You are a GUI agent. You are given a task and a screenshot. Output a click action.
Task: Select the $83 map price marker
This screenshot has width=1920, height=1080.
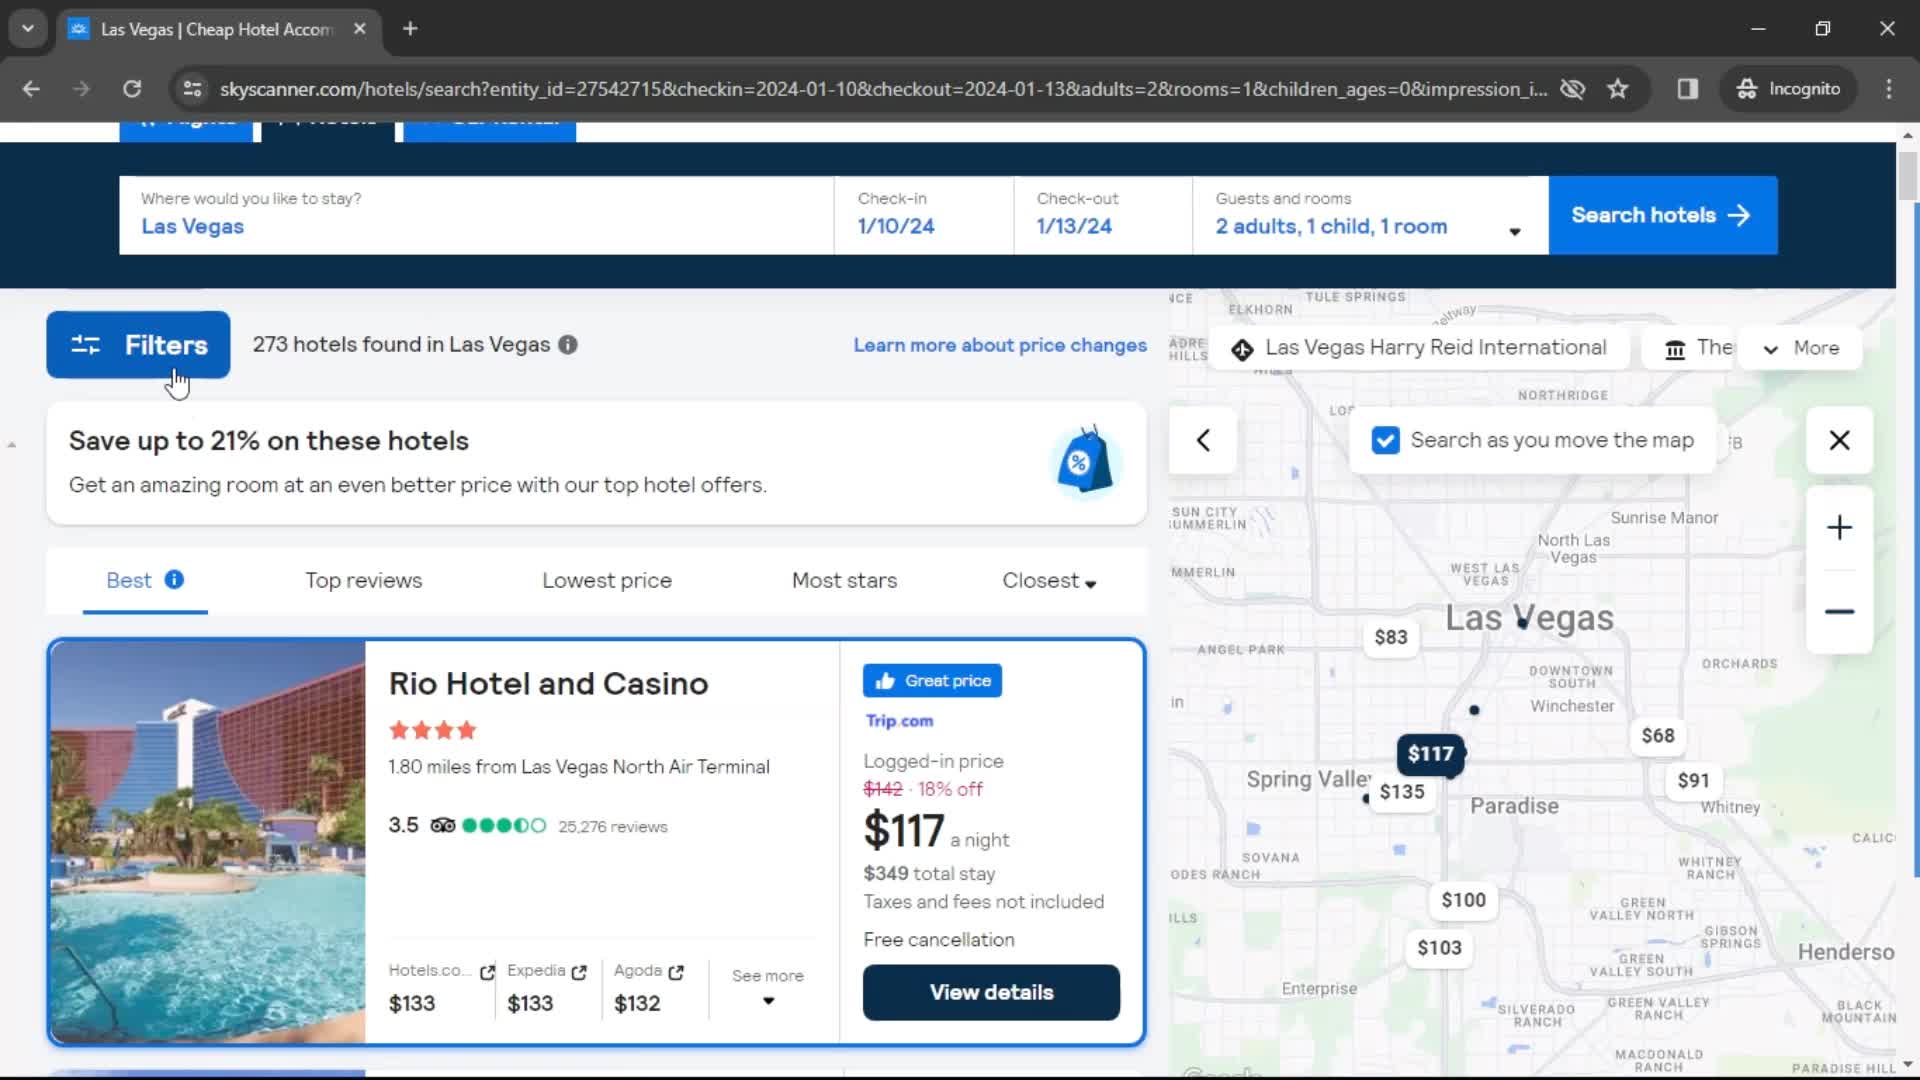[1391, 637]
